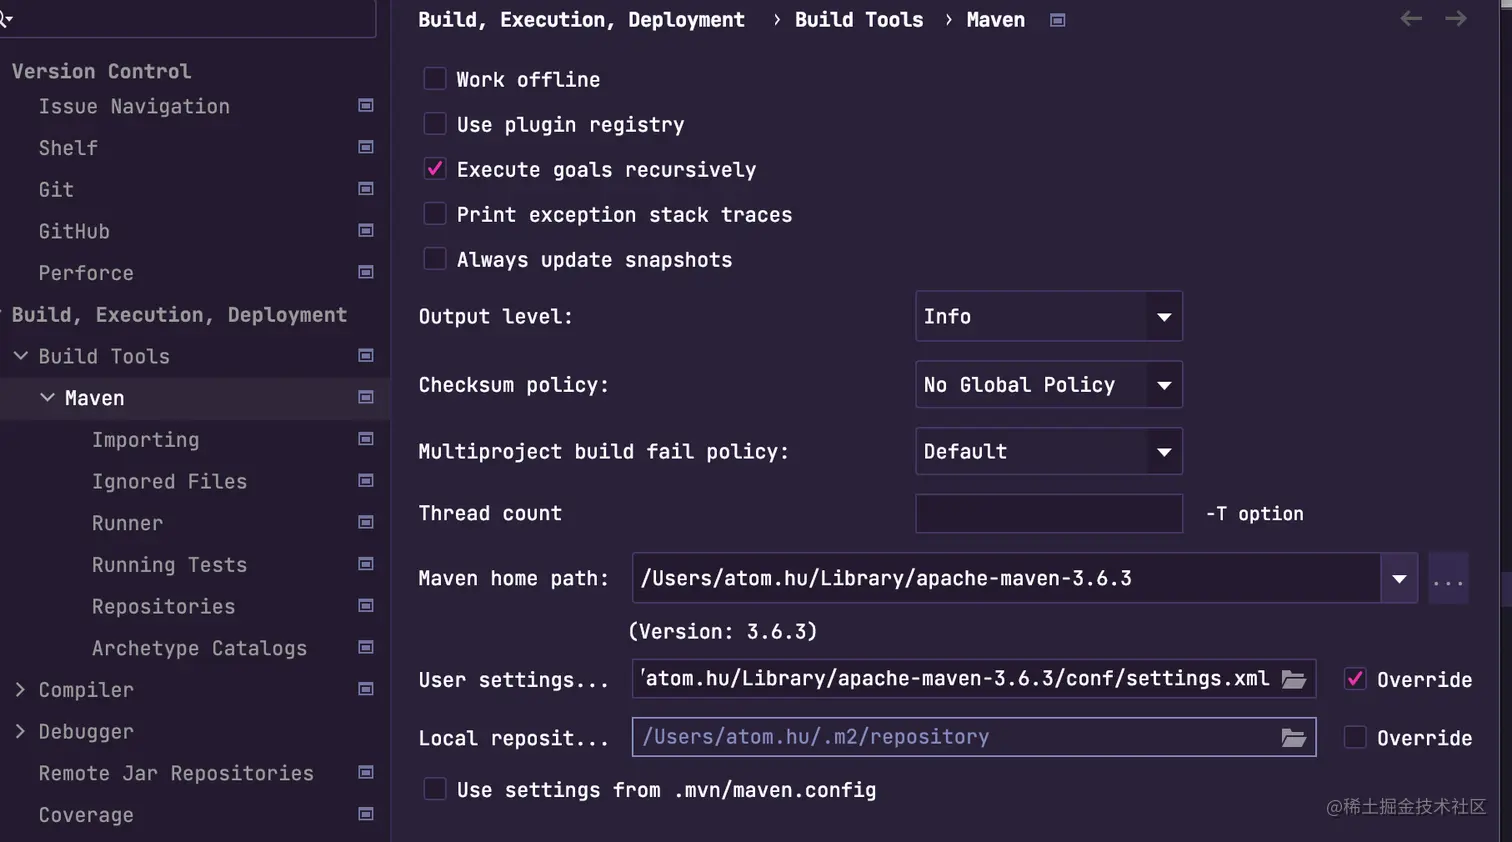Enable Use plugin registry checkbox
Viewport: 1512px width, 842px height.
[435, 124]
